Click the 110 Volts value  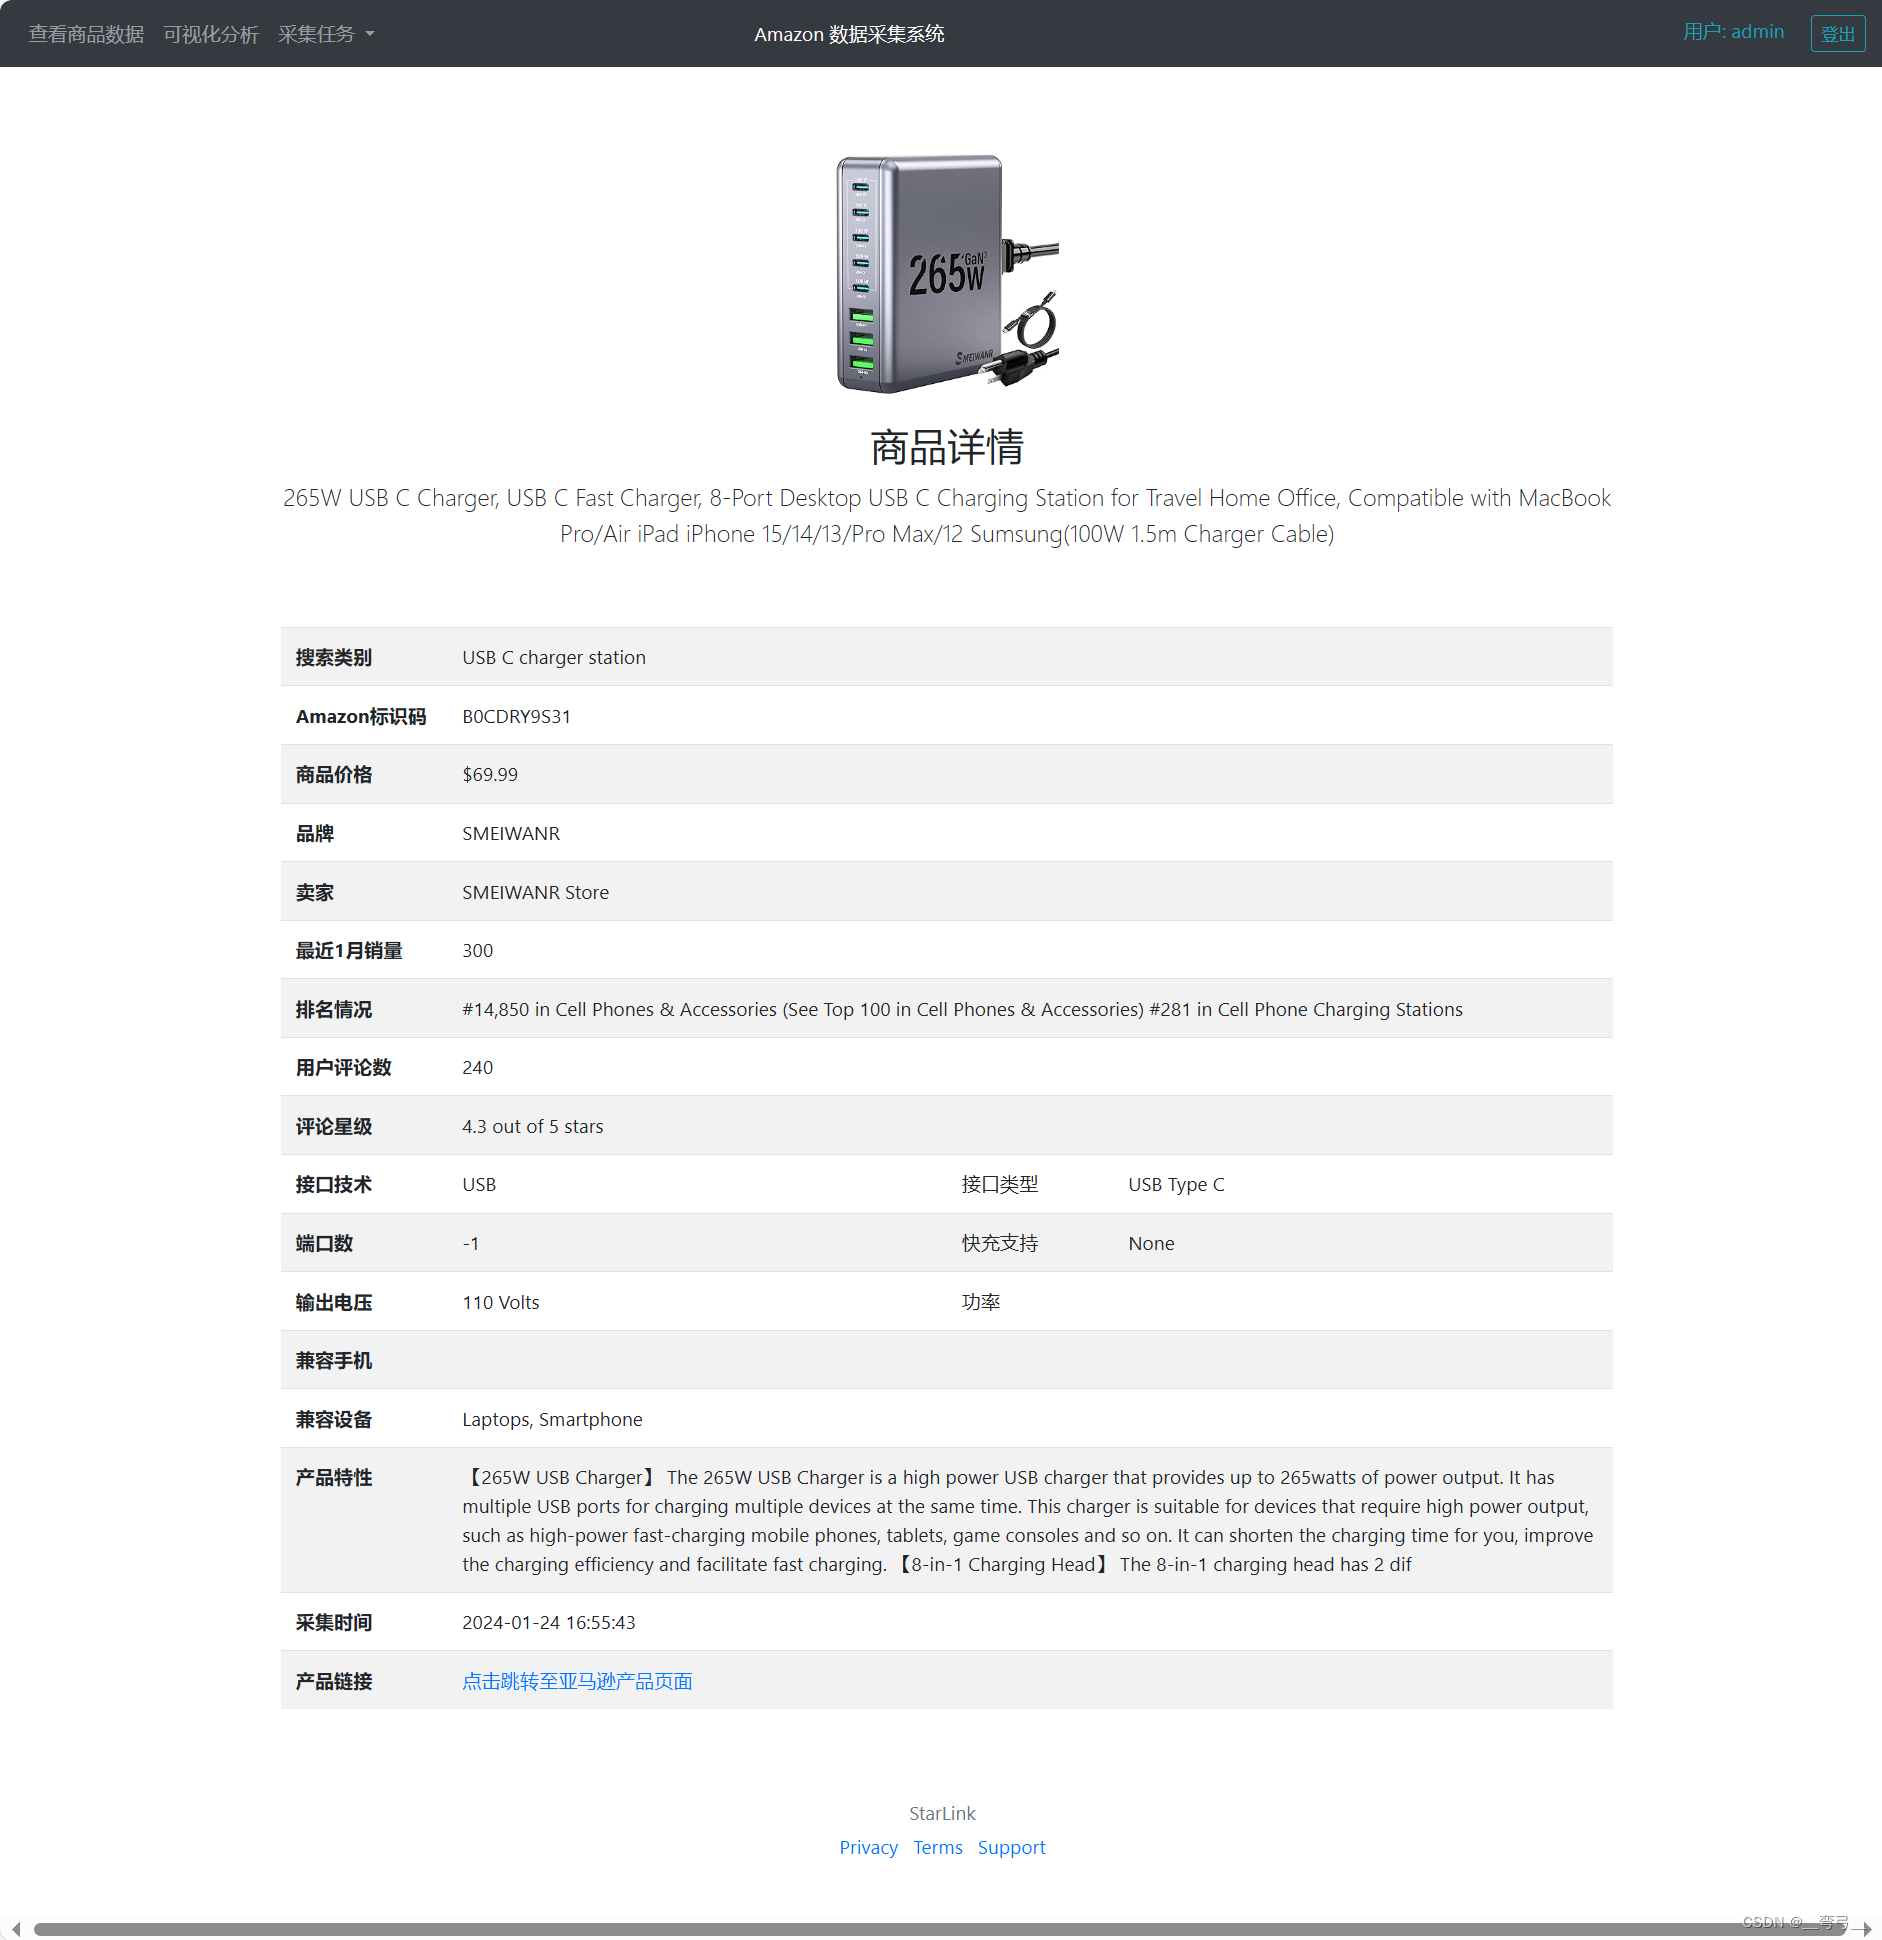tap(500, 1302)
